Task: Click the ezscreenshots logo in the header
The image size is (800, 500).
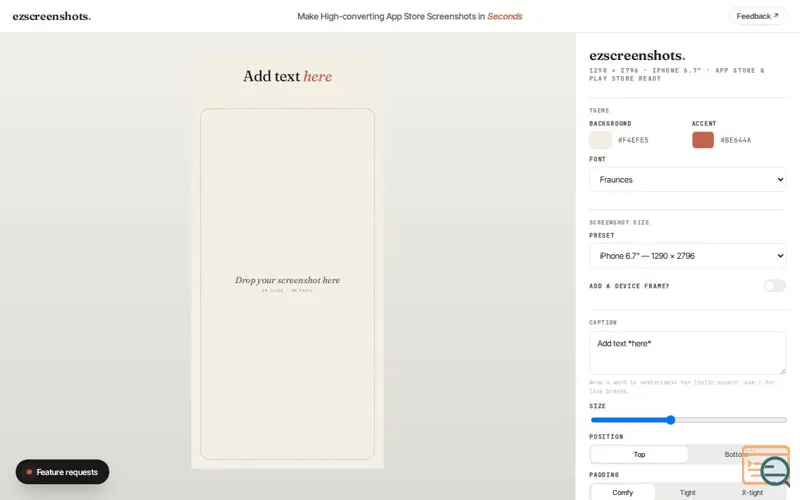Action: tap(52, 16)
